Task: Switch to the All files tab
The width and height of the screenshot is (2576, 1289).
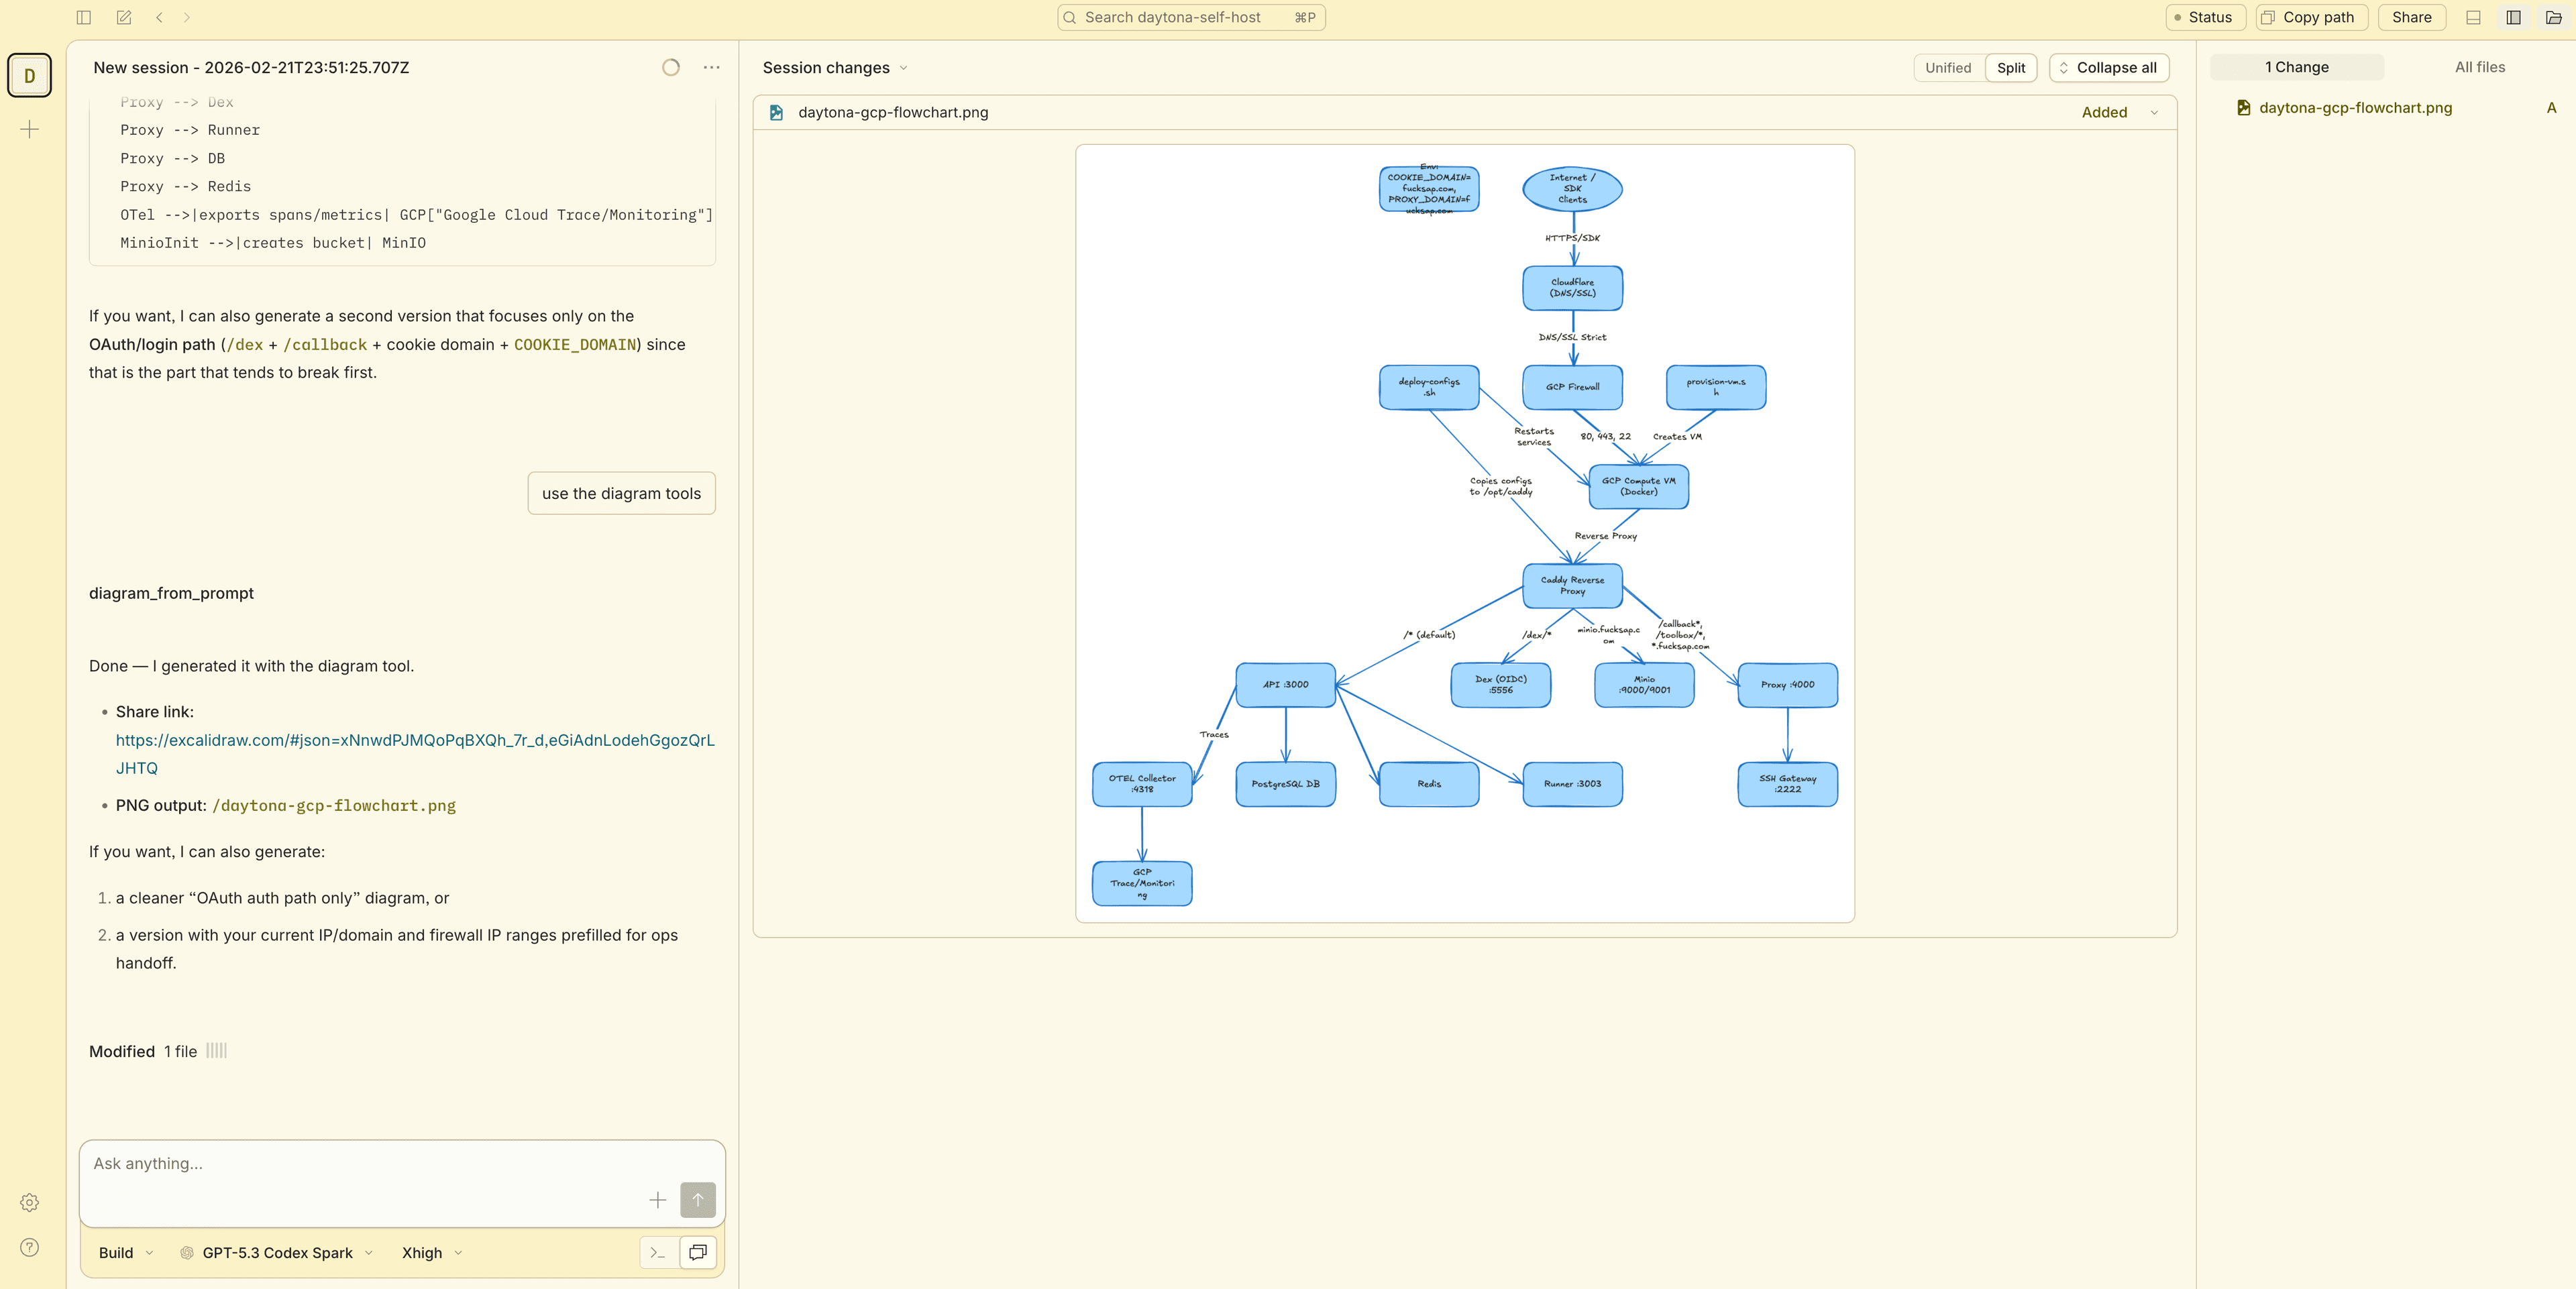Action: click(x=2480, y=67)
